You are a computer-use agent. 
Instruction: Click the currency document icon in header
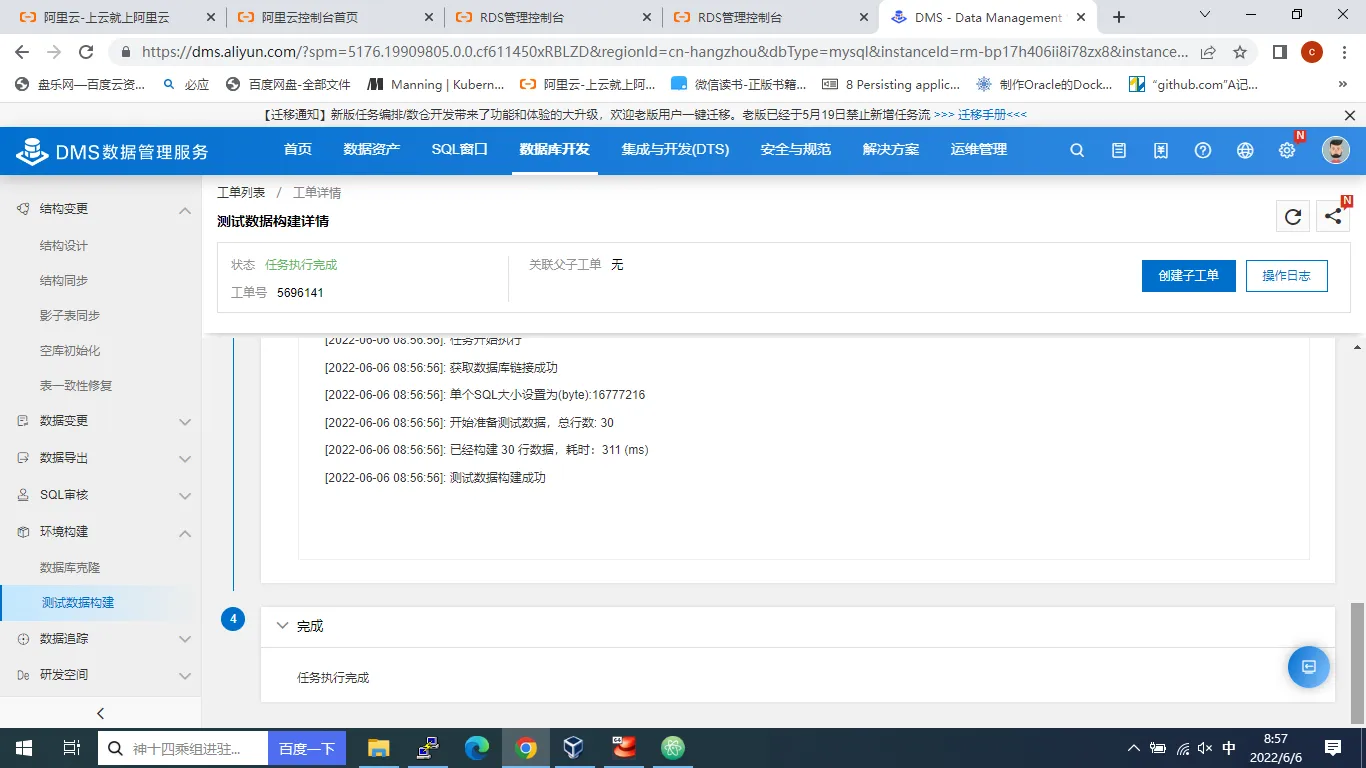[1161, 150]
